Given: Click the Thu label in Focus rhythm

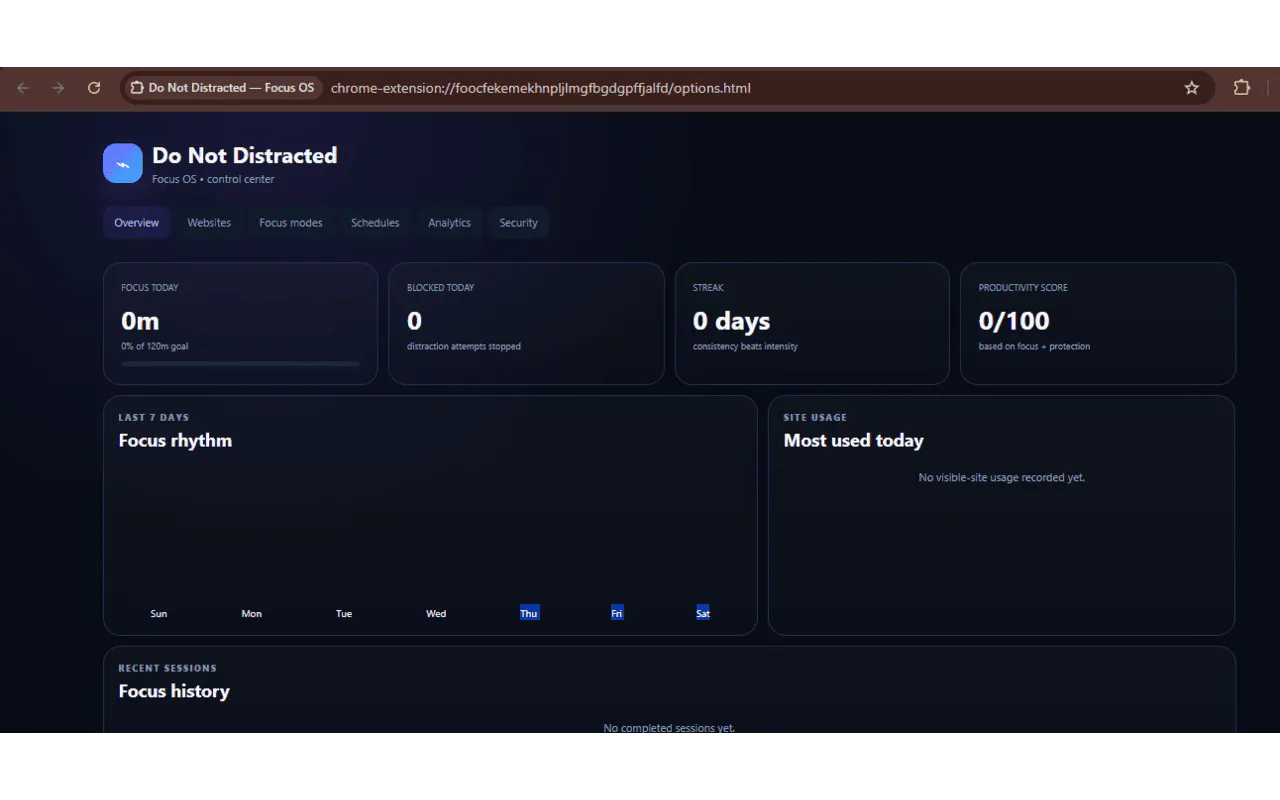Looking at the screenshot, I should 529,613.
